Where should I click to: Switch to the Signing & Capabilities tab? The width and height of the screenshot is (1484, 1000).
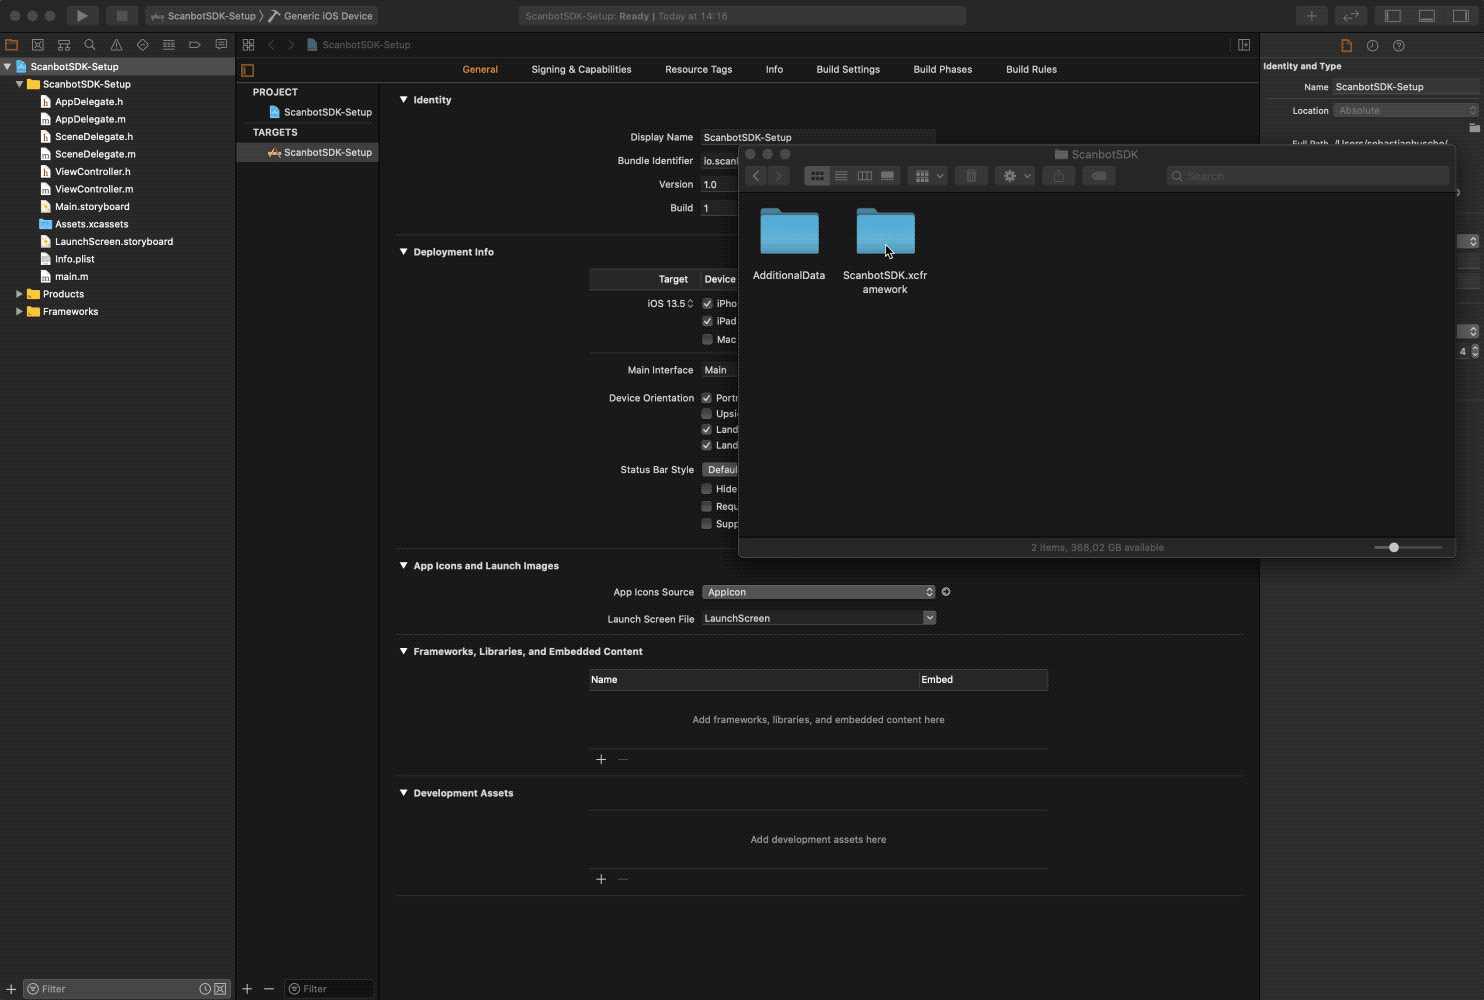coord(581,69)
